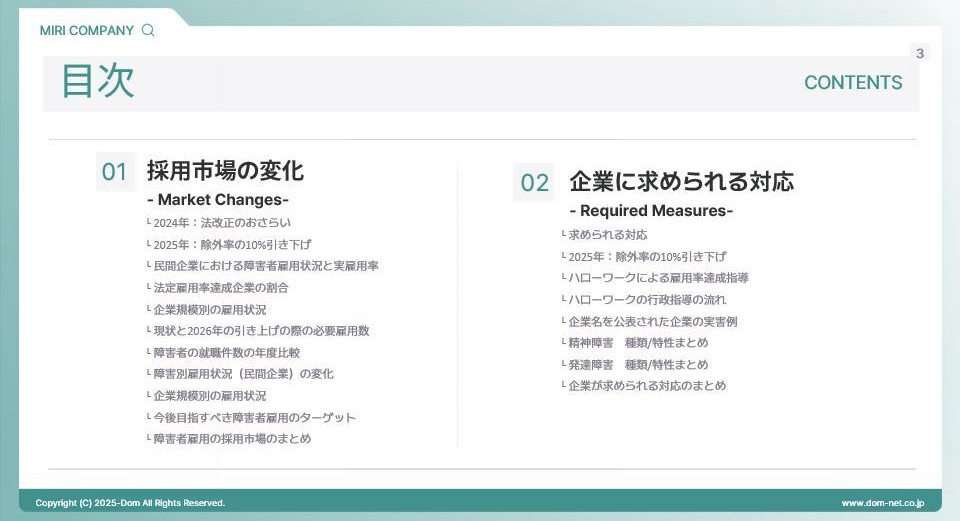
Task: Click 今後目指すべき障害者雇用のターゲット entry
Action: [x=254, y=418]
